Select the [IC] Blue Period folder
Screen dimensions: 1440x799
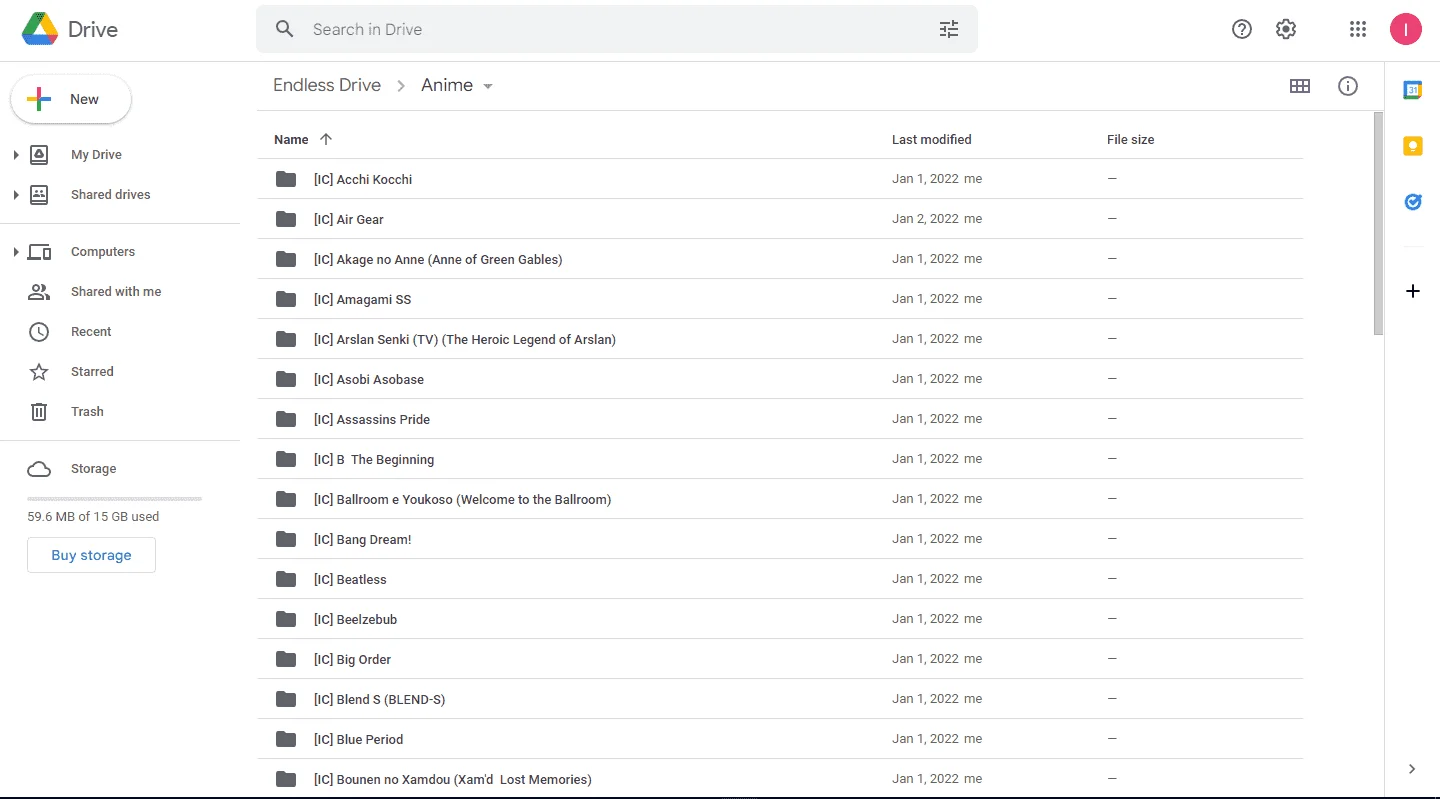780,739
